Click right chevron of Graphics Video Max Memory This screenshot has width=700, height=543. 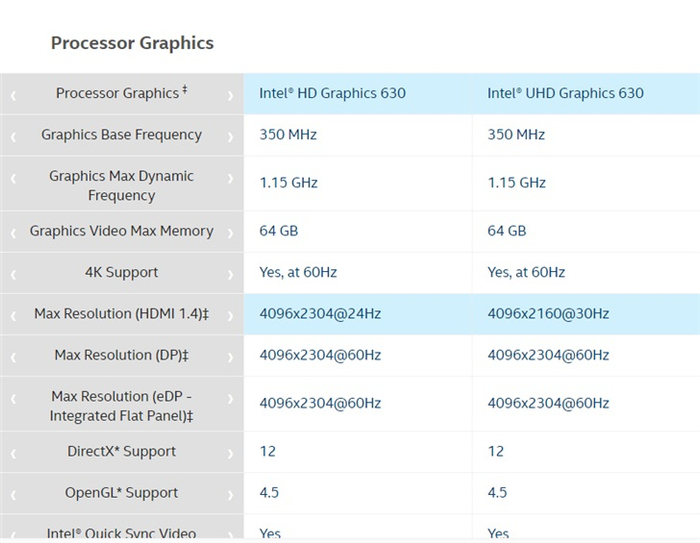pyautogui.click(x=230, y=231)
